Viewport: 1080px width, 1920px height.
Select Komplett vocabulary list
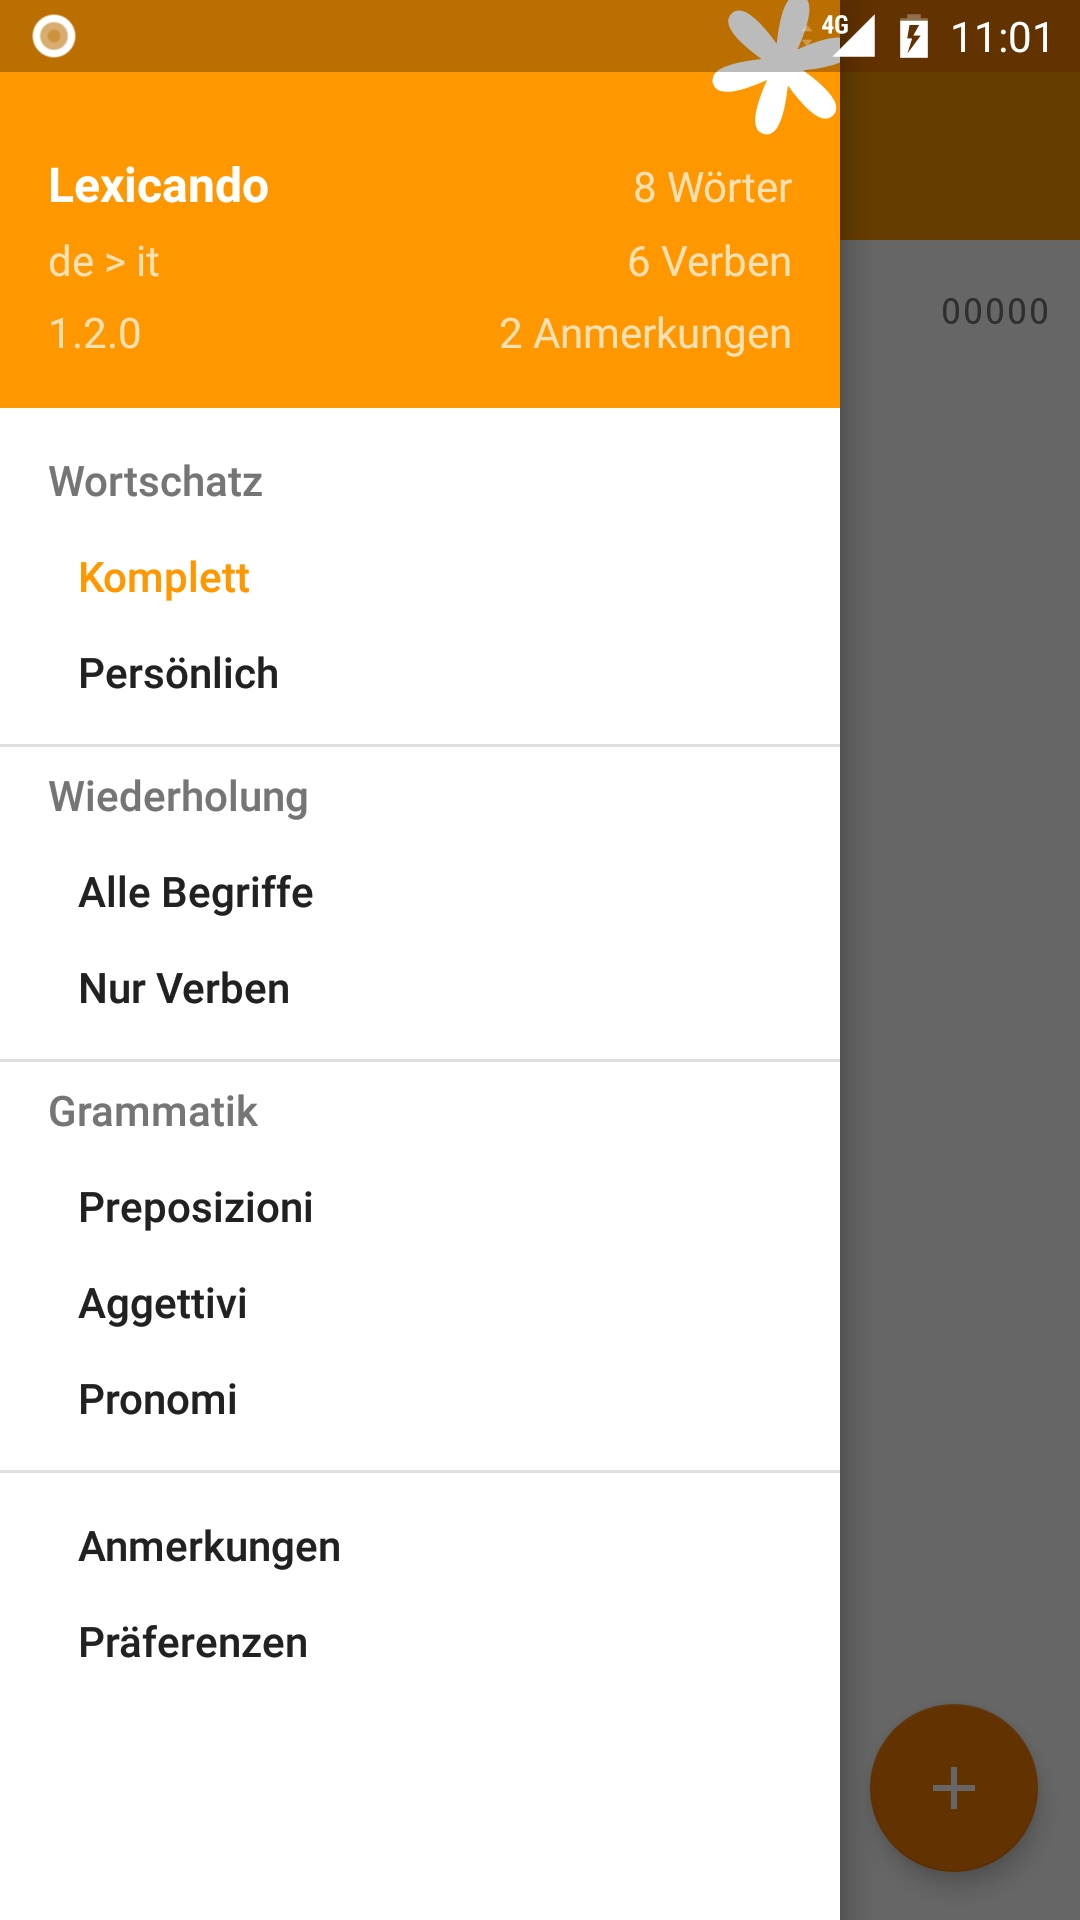tap(164, 578)
